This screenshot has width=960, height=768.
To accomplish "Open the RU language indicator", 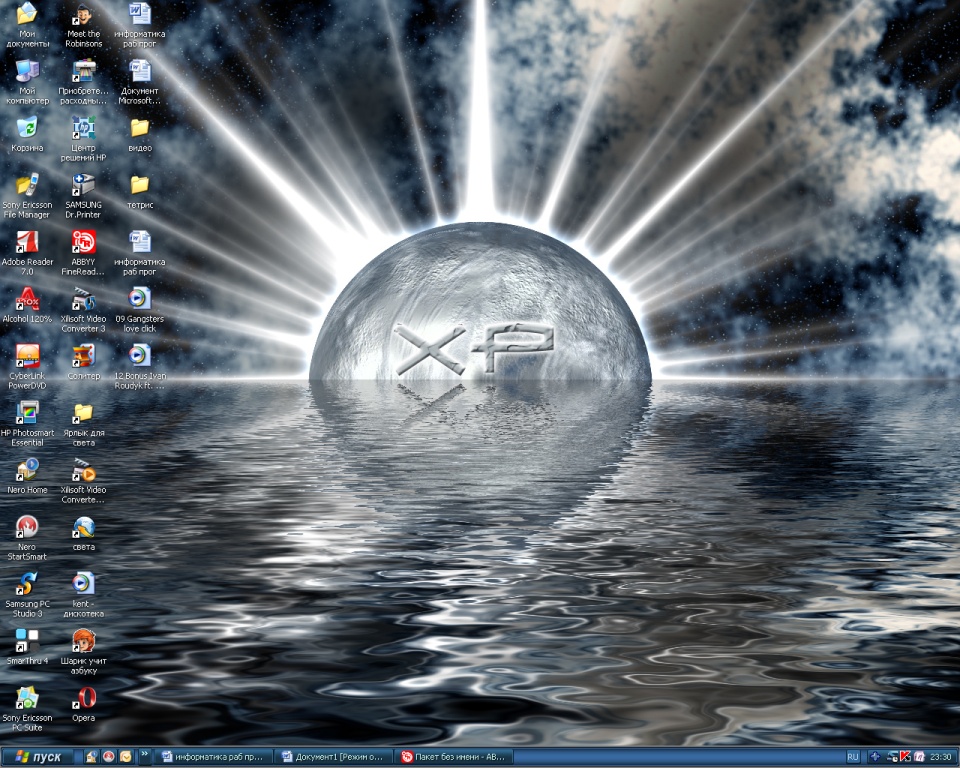I will click(x=853, y=758).
